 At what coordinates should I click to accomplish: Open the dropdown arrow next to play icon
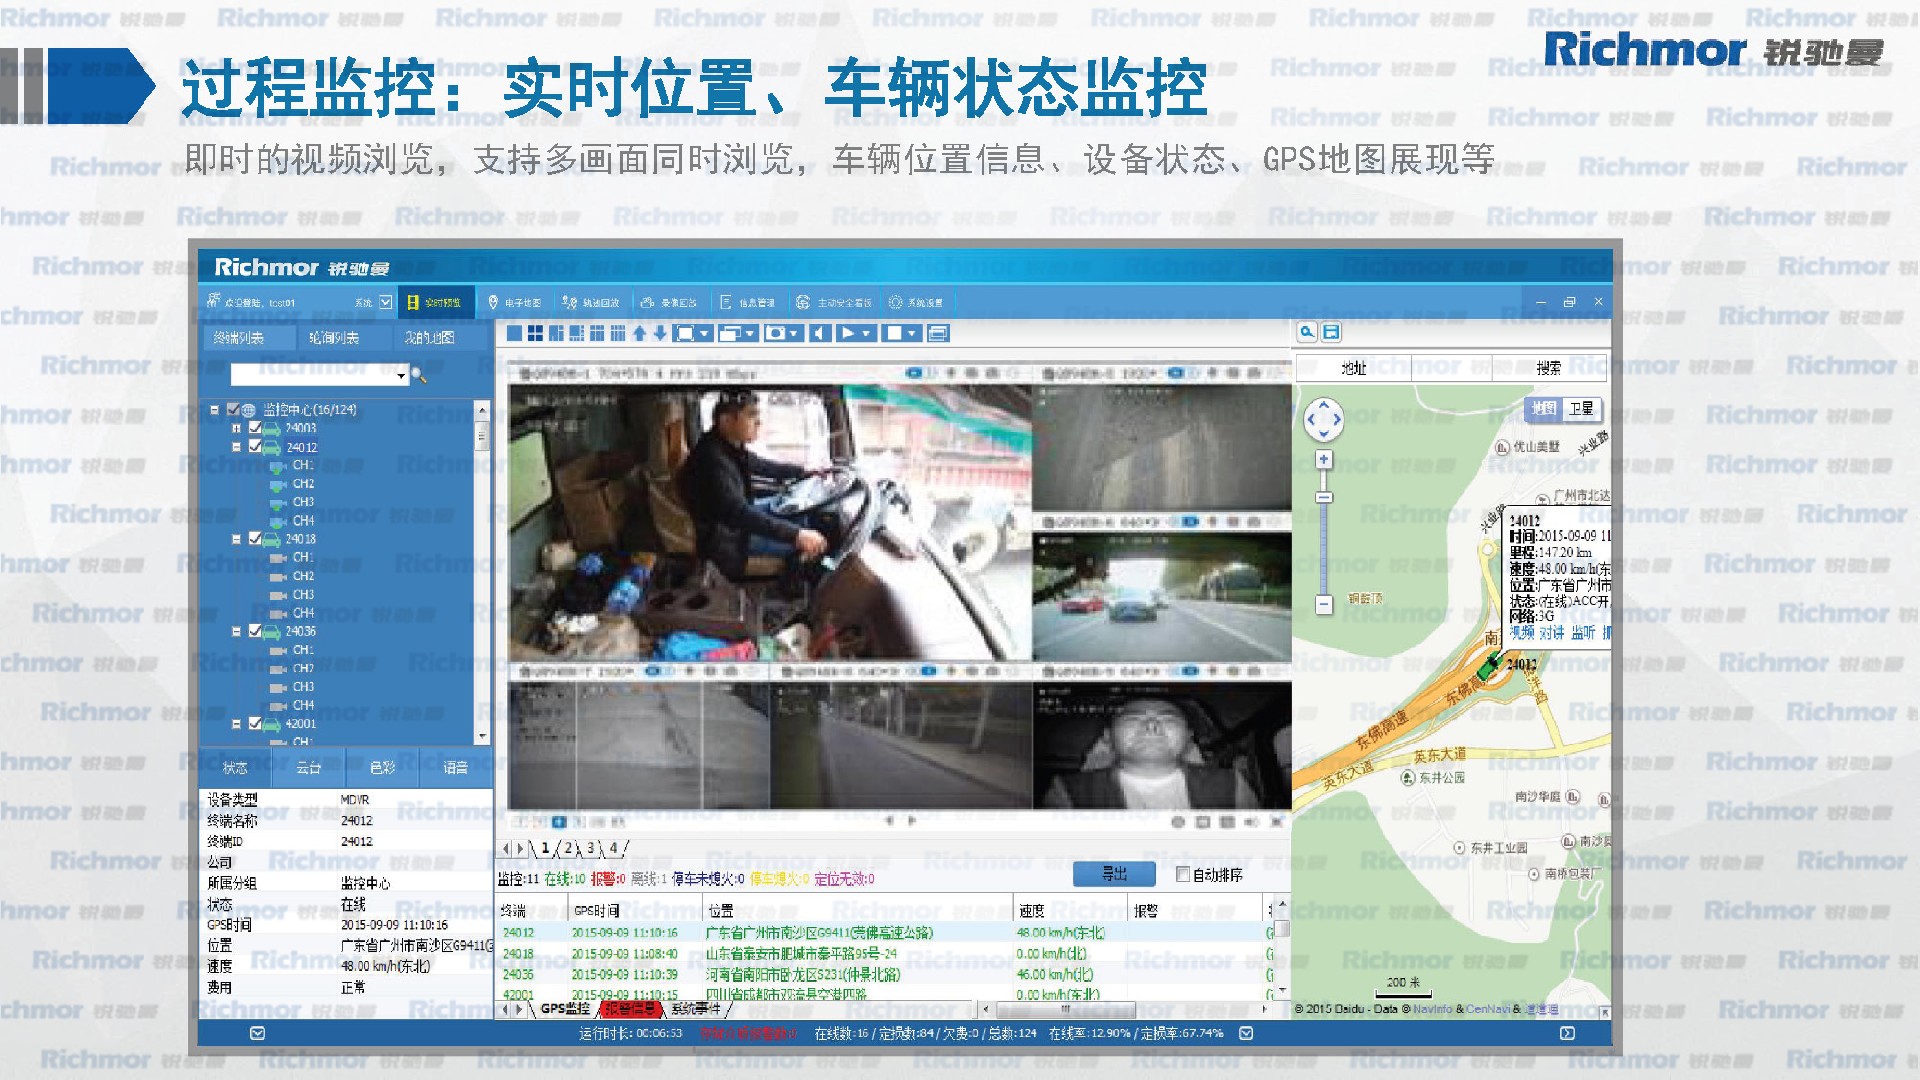(x=866, y=333)
